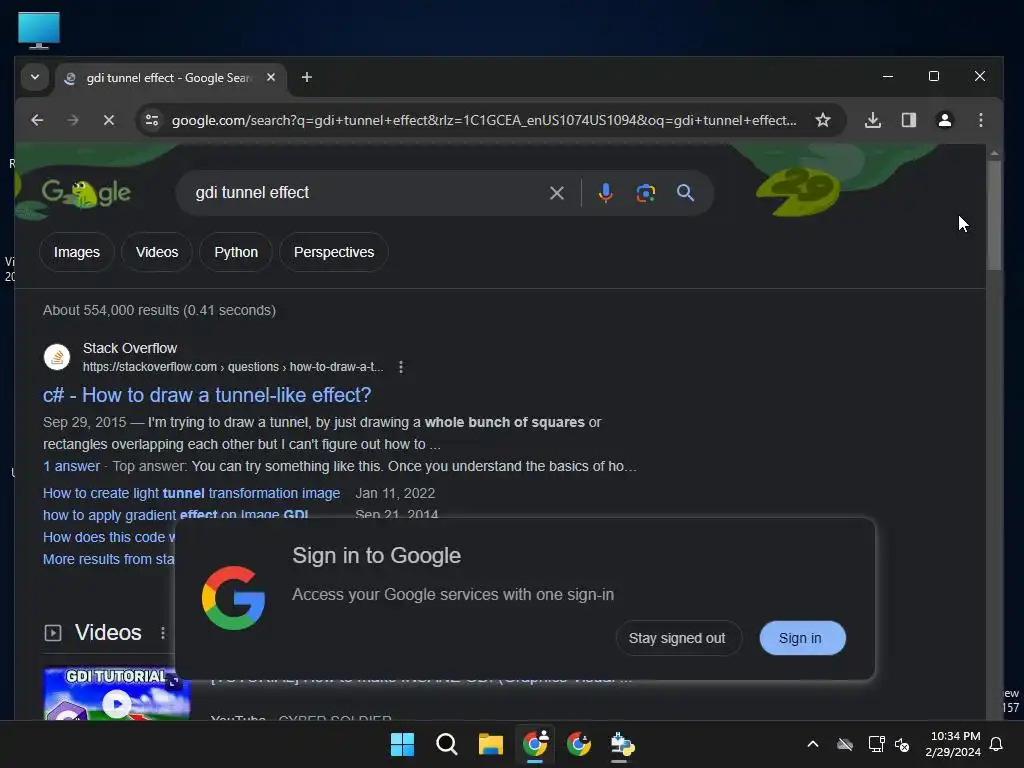Open 'How to create light tunnel transformation image'
Screen dimensions: 1024x768
191,493
